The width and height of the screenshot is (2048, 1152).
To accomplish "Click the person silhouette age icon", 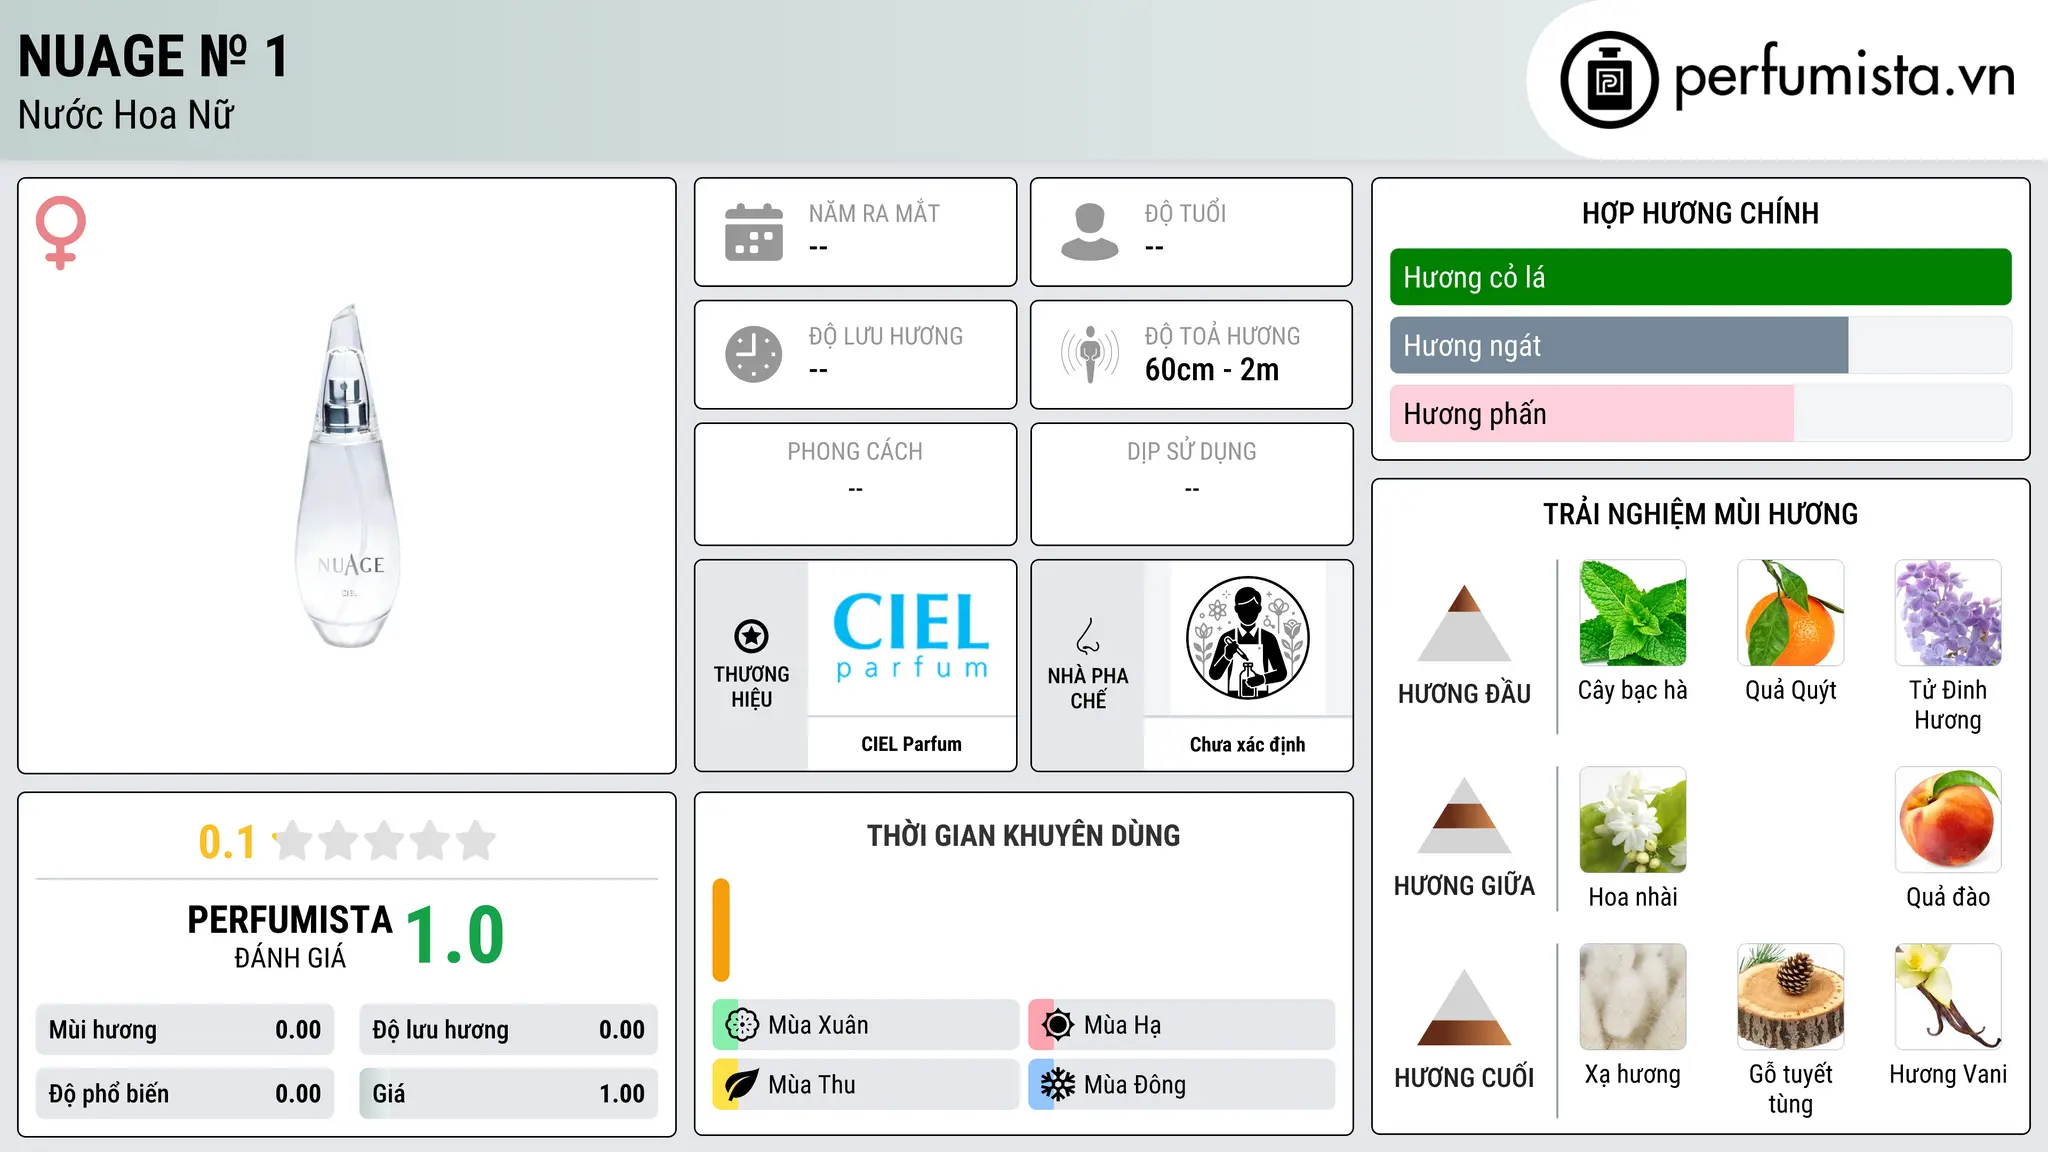I will [1090, 232].
